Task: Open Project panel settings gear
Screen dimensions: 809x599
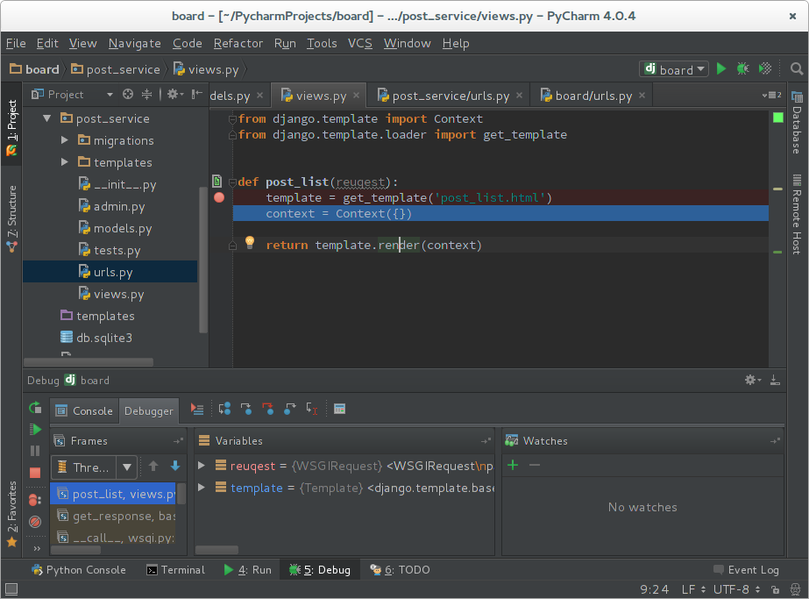Action: point(175,94)
